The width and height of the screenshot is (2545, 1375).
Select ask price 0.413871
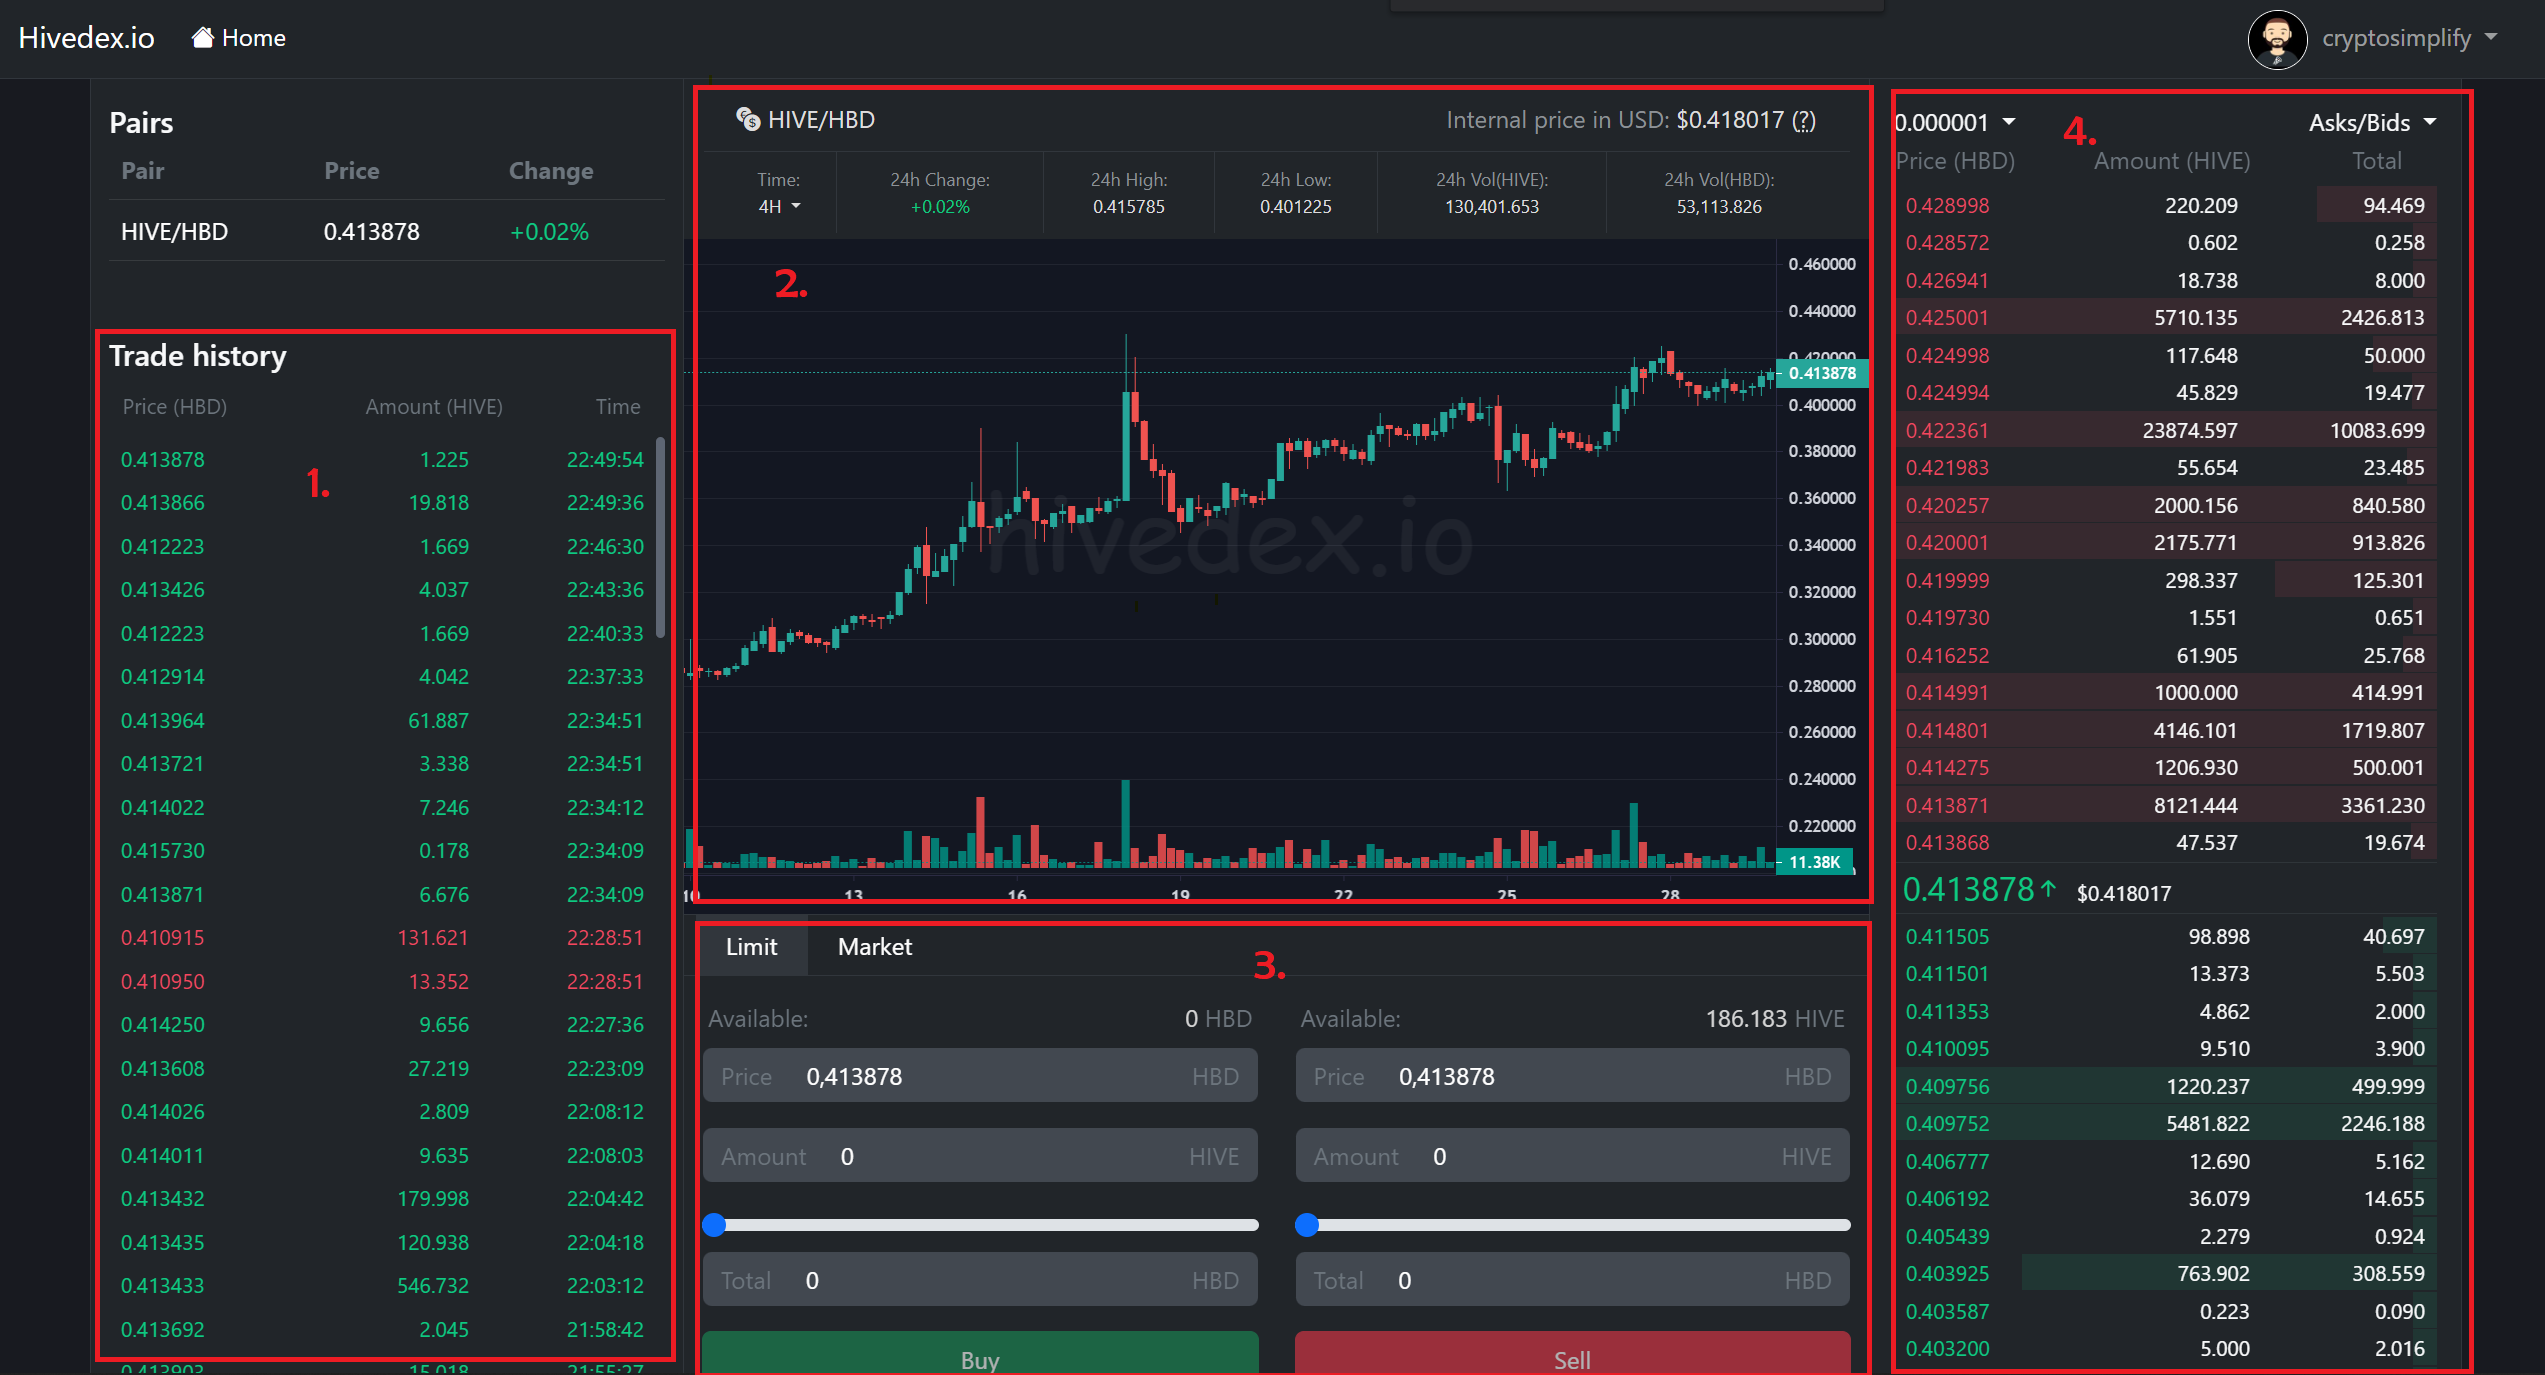[x=1947, y=805]
